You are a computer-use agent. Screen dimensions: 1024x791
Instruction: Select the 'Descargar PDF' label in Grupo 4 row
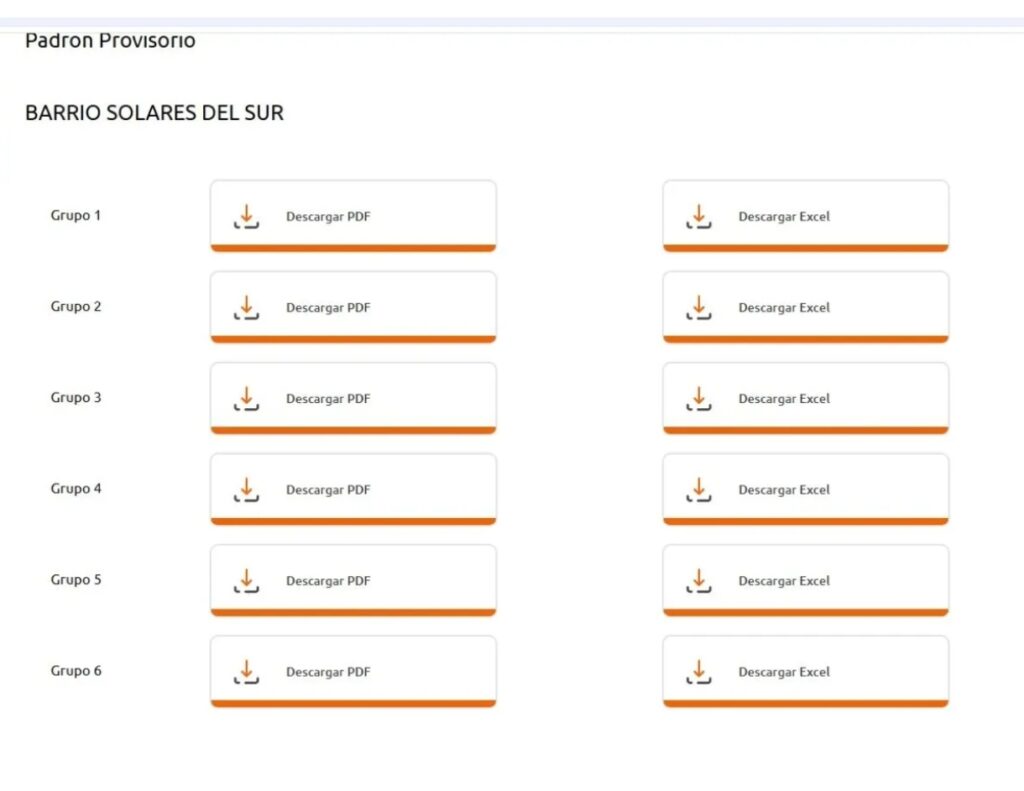point(328,490)
